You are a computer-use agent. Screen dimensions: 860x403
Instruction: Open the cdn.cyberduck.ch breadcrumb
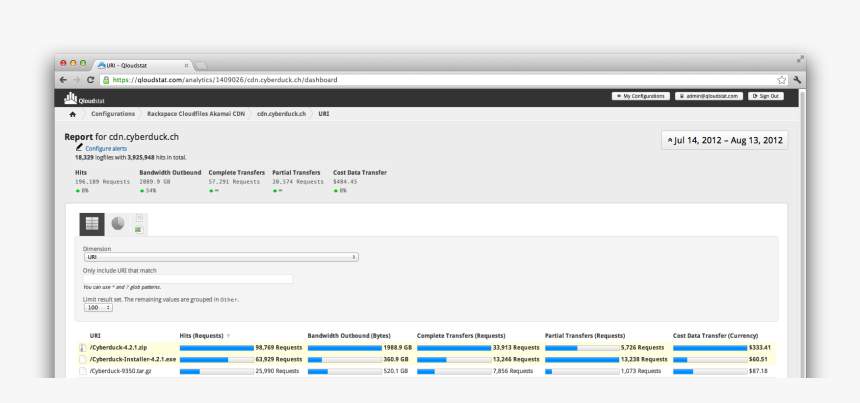click(x=281, y=114)
